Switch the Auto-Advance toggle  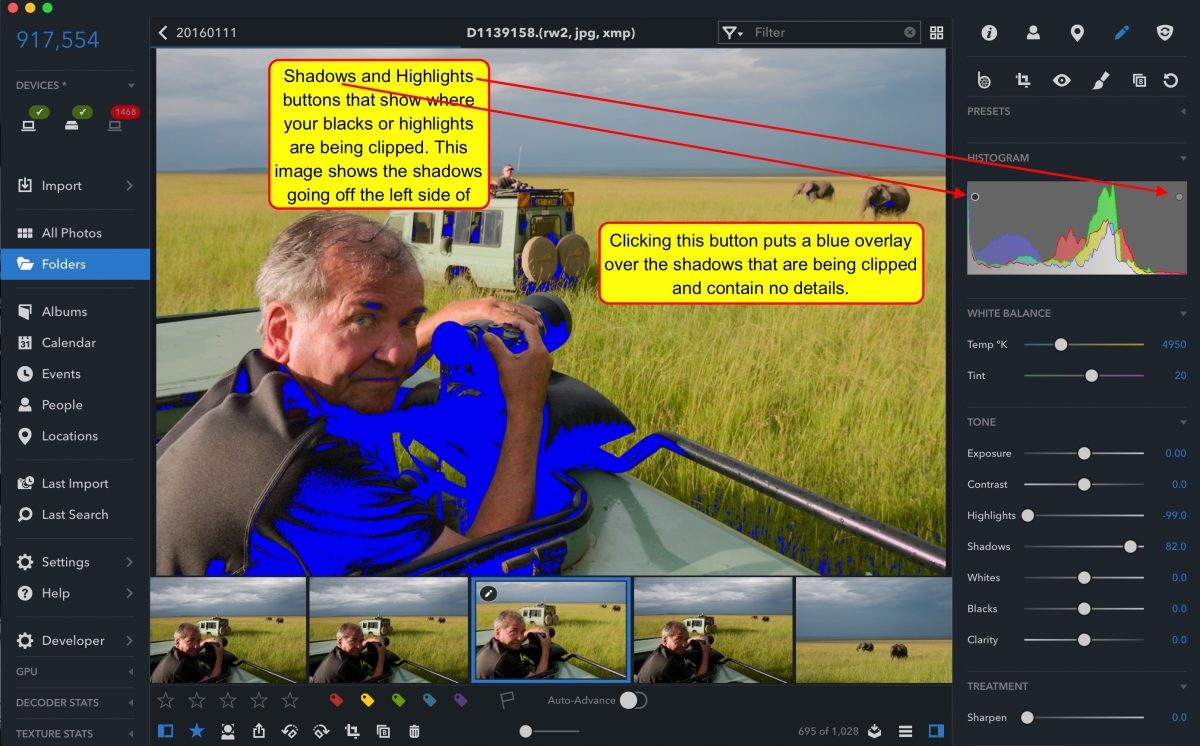point(632,700)
